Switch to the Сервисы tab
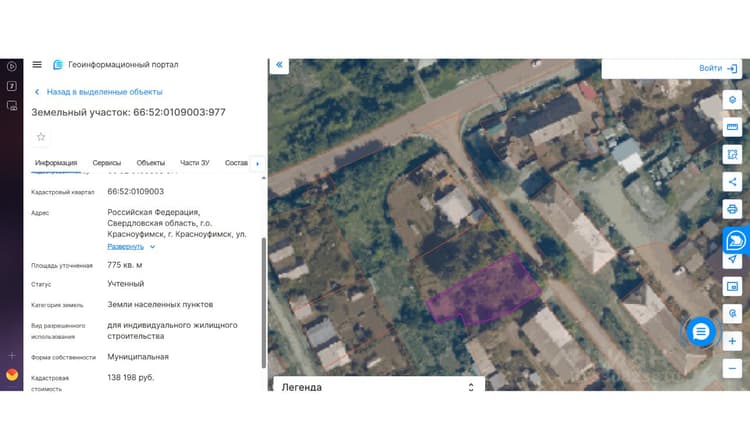The width and height of the screenshot is (750, 422). [x=107, y=163]
